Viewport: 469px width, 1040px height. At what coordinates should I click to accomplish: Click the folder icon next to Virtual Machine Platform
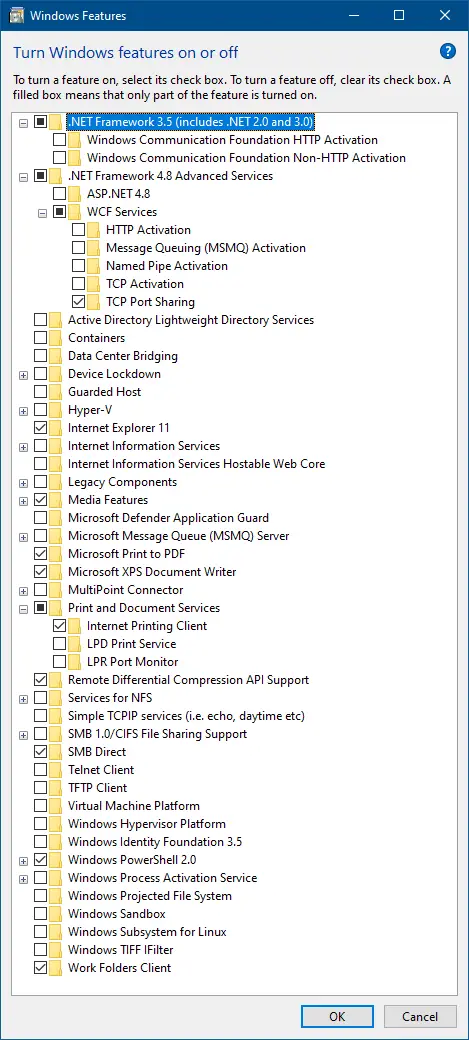click(56, 806)
